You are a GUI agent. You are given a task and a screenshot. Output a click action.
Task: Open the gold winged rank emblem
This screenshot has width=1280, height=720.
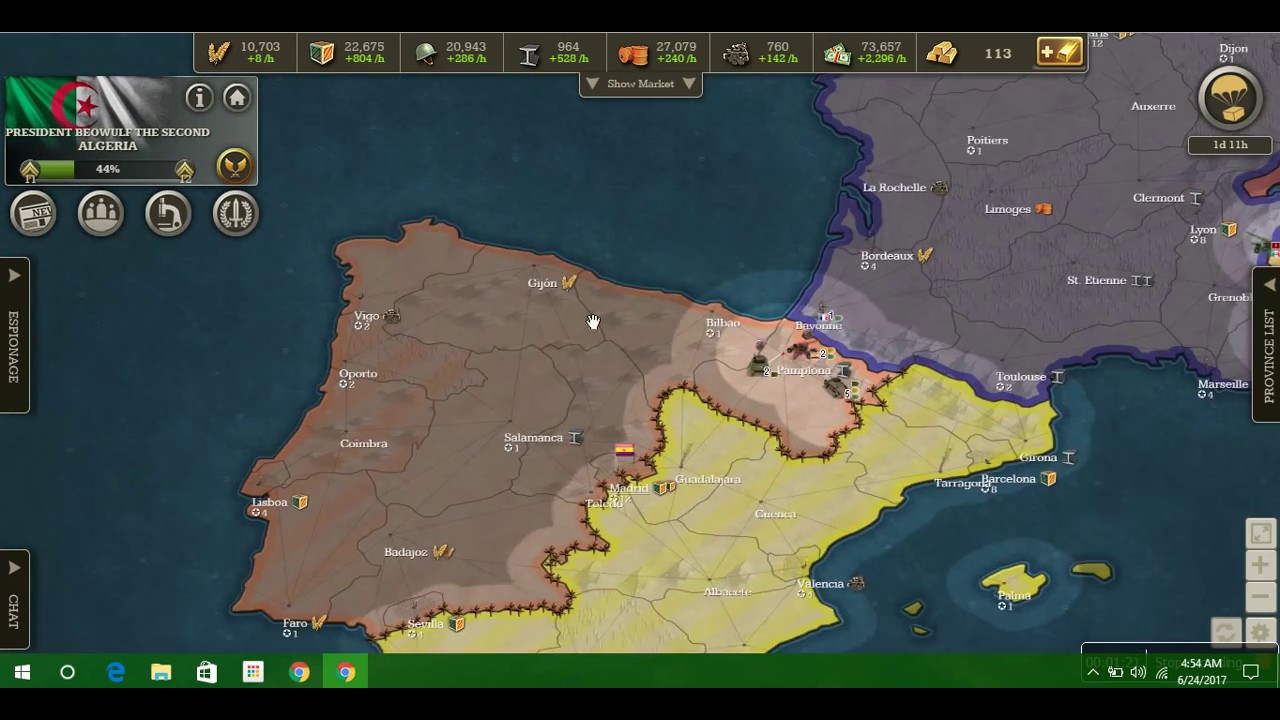click(234, 167)
